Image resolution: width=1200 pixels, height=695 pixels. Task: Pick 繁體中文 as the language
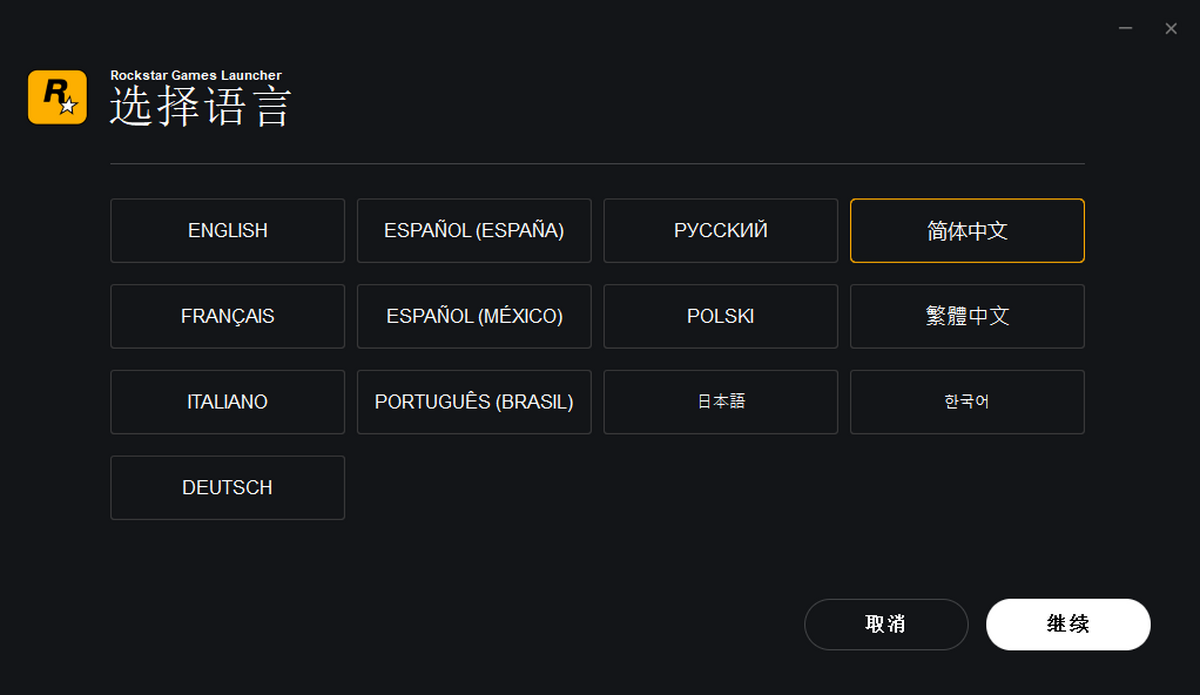967,317
